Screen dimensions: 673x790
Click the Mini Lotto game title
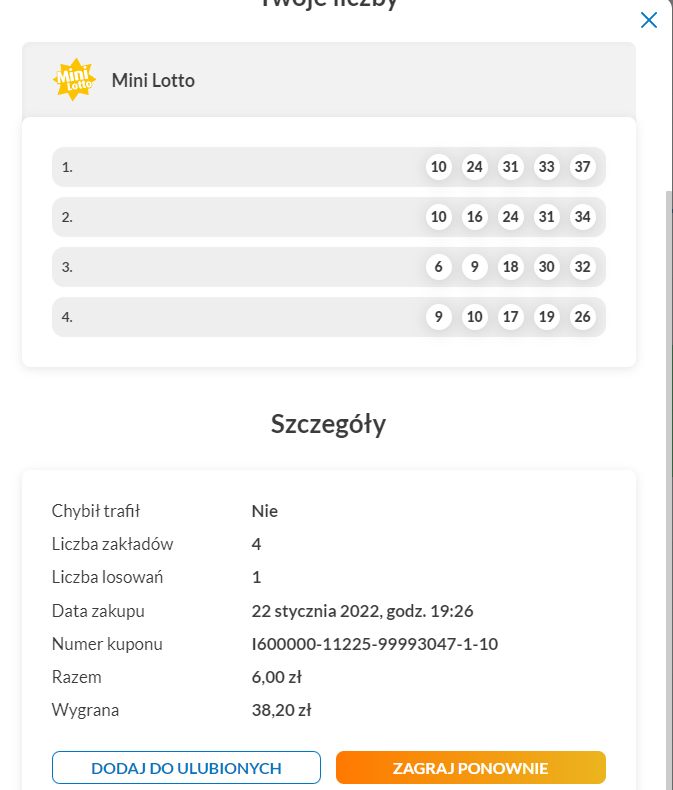(x=153, y=80)
